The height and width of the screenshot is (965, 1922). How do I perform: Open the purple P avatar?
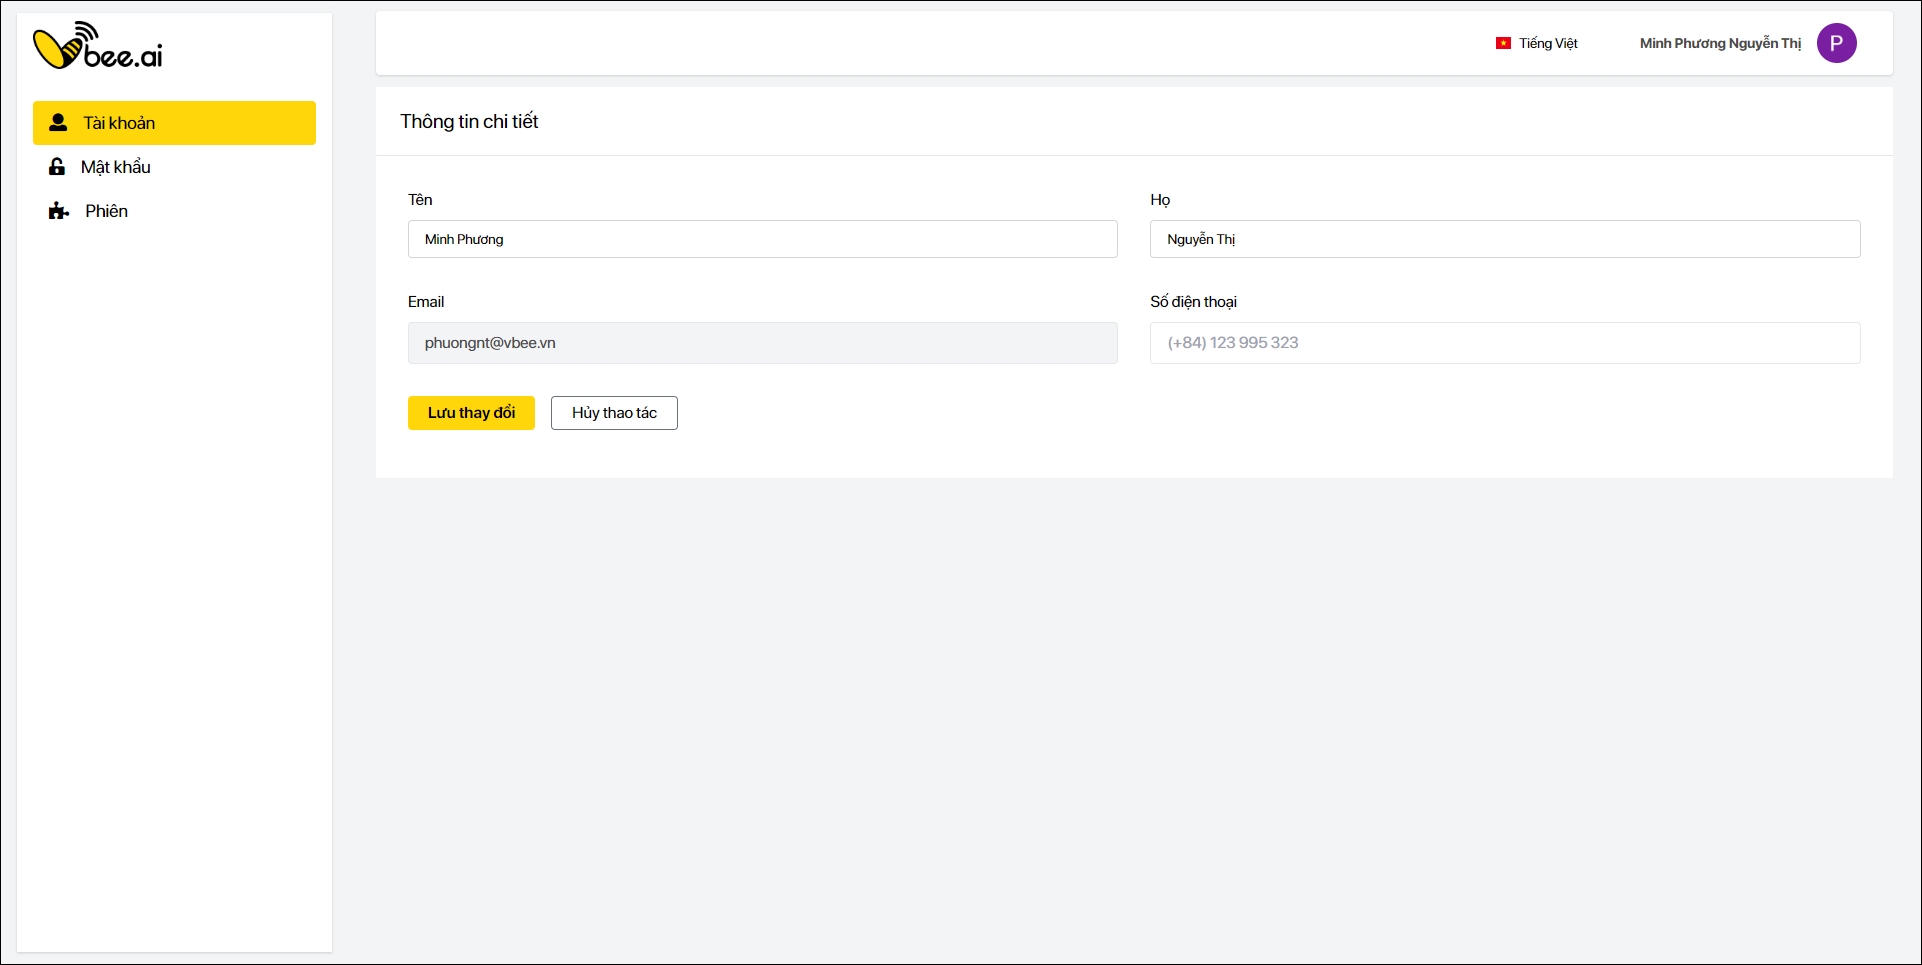pos(1836,43)
